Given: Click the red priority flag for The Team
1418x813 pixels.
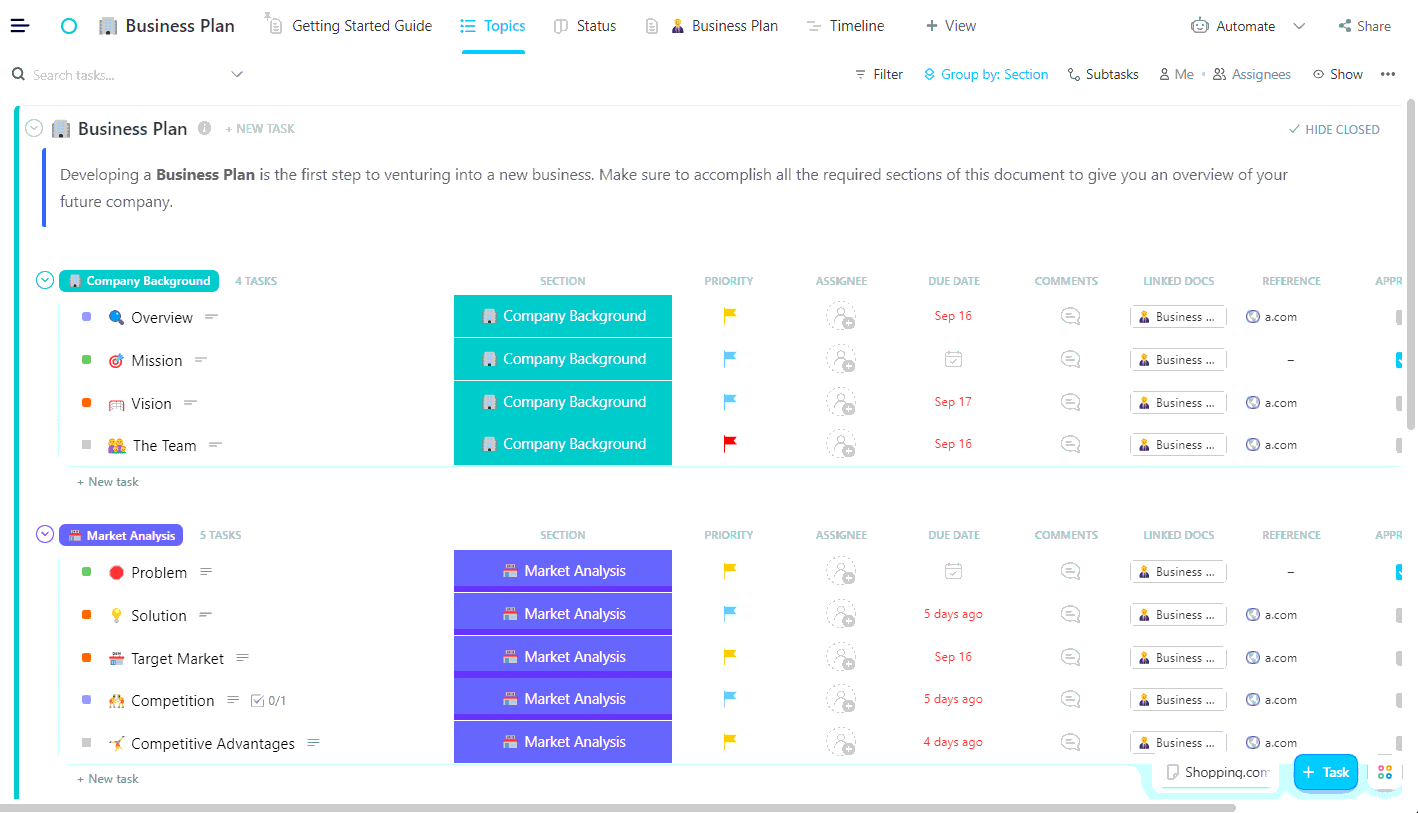Looking at the screenshot, I should click(729, 444).
